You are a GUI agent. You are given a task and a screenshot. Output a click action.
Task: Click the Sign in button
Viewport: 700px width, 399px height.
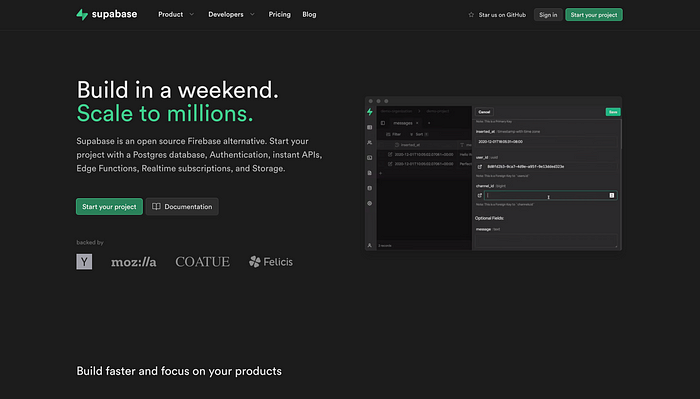pos(548,15)
